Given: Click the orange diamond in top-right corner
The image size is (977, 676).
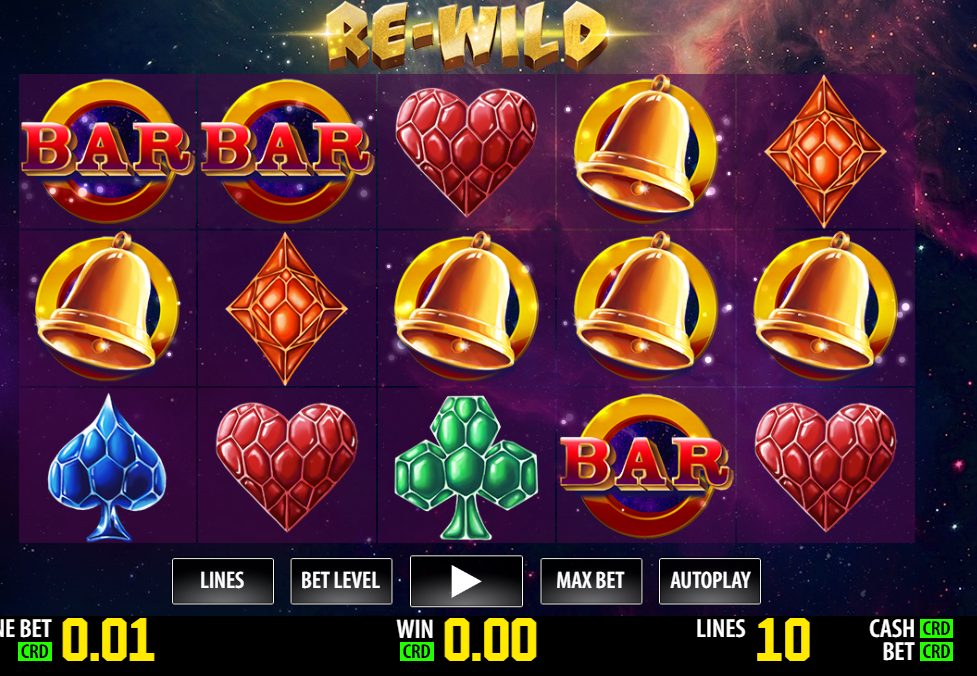Looking at the screenshot, I should (x=825, y=151).
